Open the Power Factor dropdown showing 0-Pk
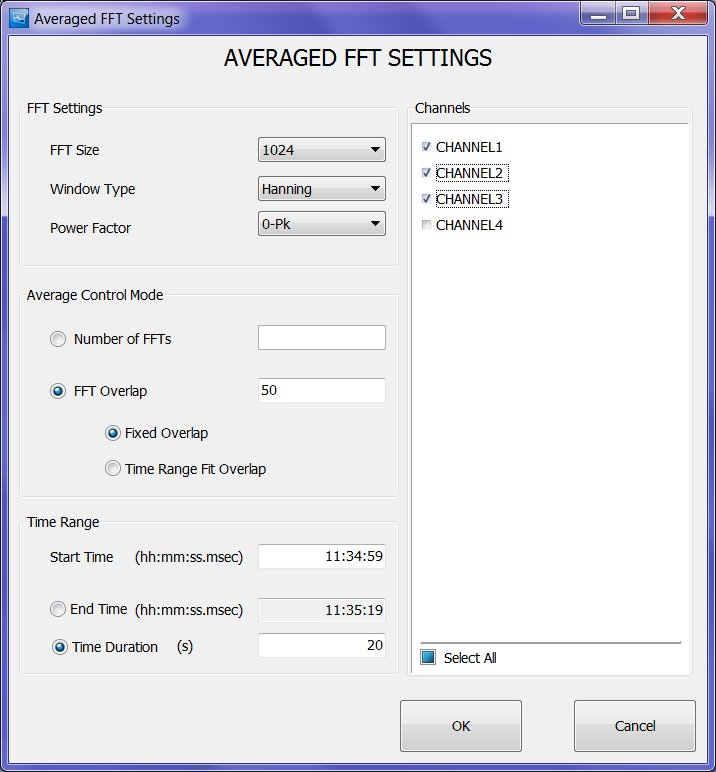 pyautogui.click(x=322, y=224)
